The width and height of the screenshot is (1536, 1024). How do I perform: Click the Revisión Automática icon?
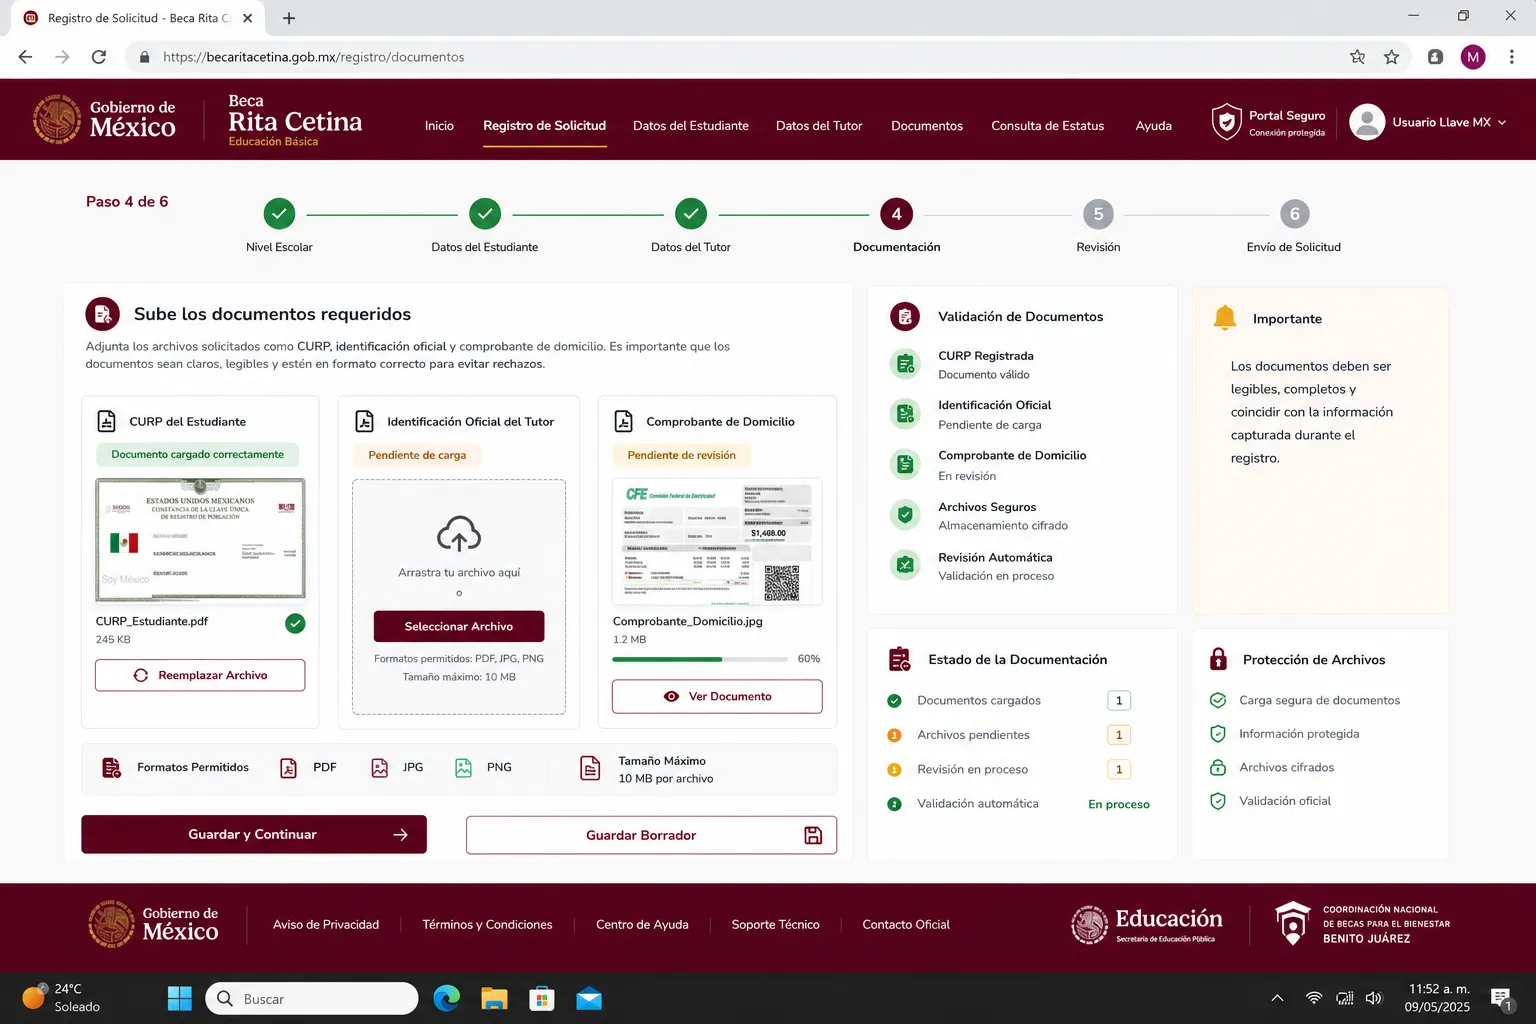coord(905,565)
